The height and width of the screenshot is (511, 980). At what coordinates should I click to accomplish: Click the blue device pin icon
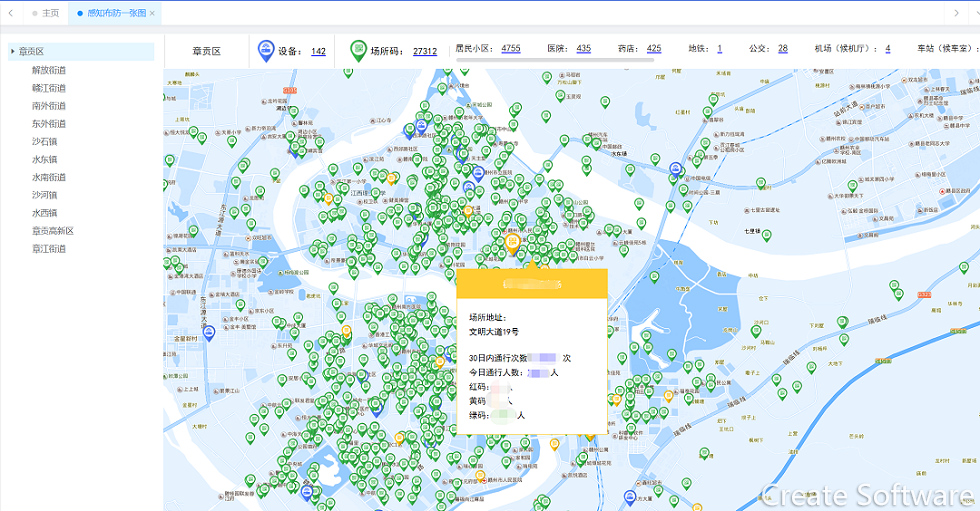click(x=266, y=50)
